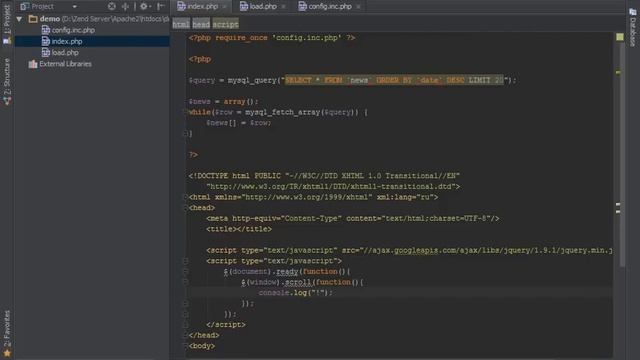Select config.inc.php in the project tree
This screenshot has height=360, width=640.
coord(73,30)
